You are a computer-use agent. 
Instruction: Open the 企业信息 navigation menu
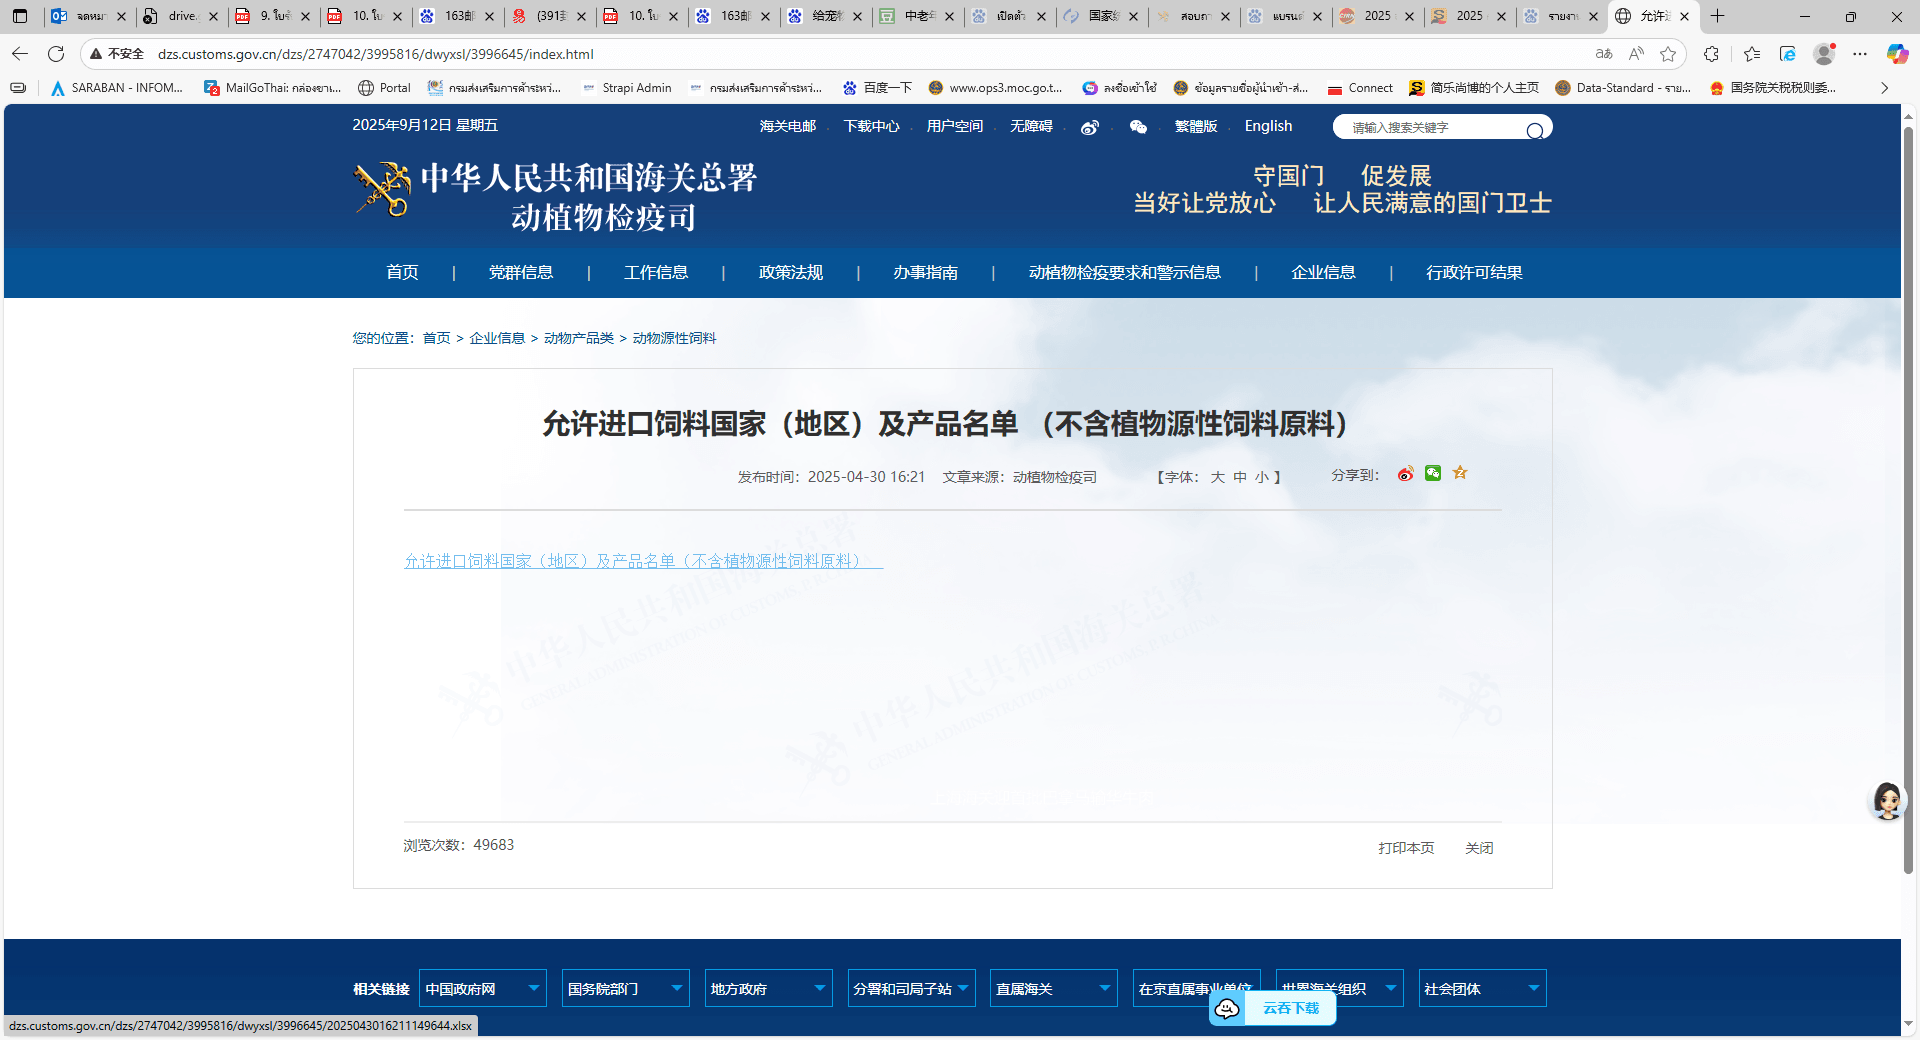pos(1323,273)
